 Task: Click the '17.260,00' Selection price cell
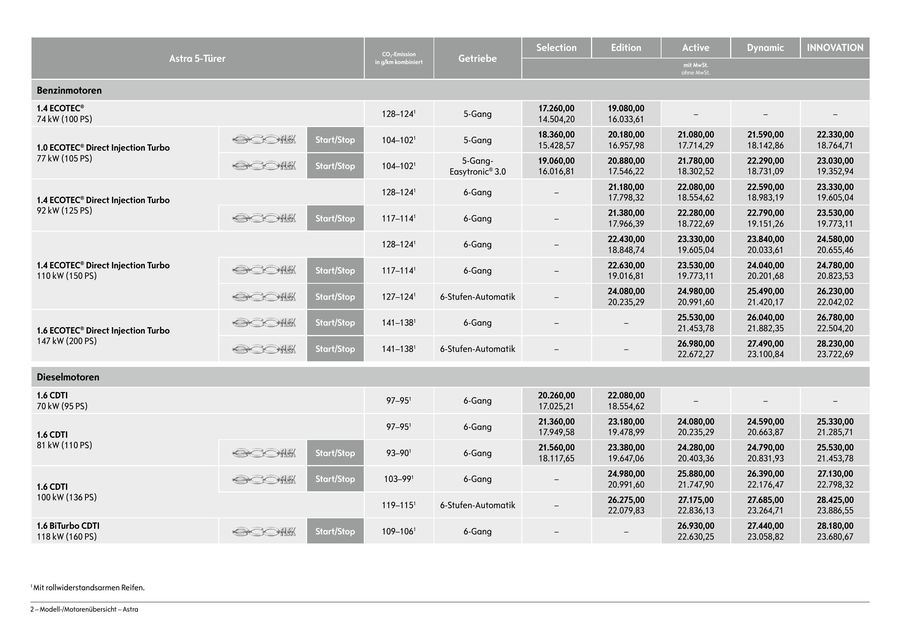(x=556, y=114)
